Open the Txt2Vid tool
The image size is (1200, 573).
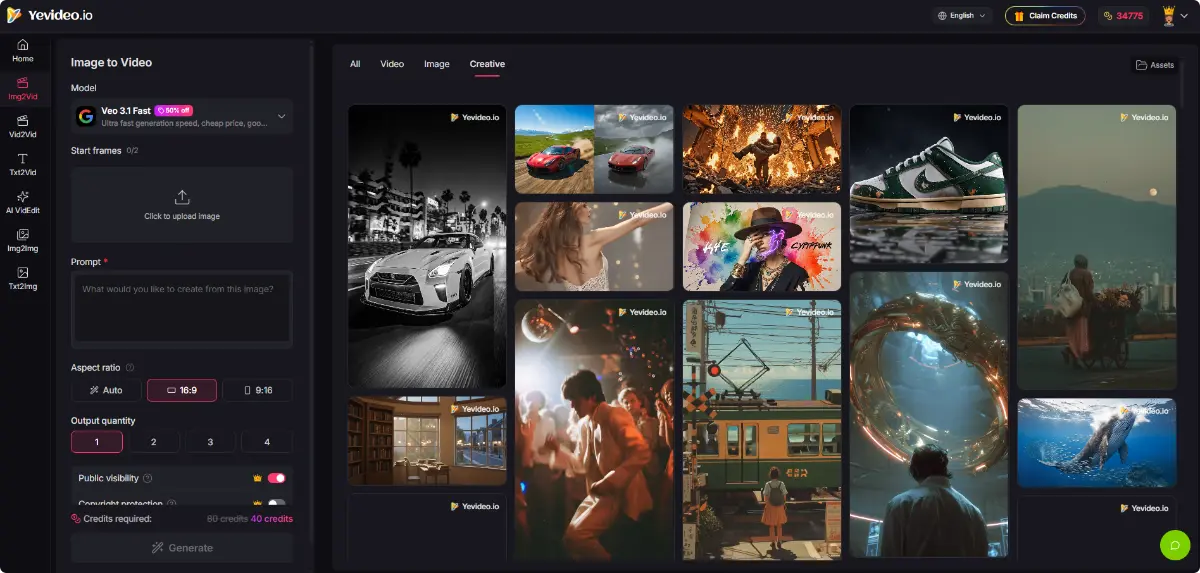[x=23, y=164]
